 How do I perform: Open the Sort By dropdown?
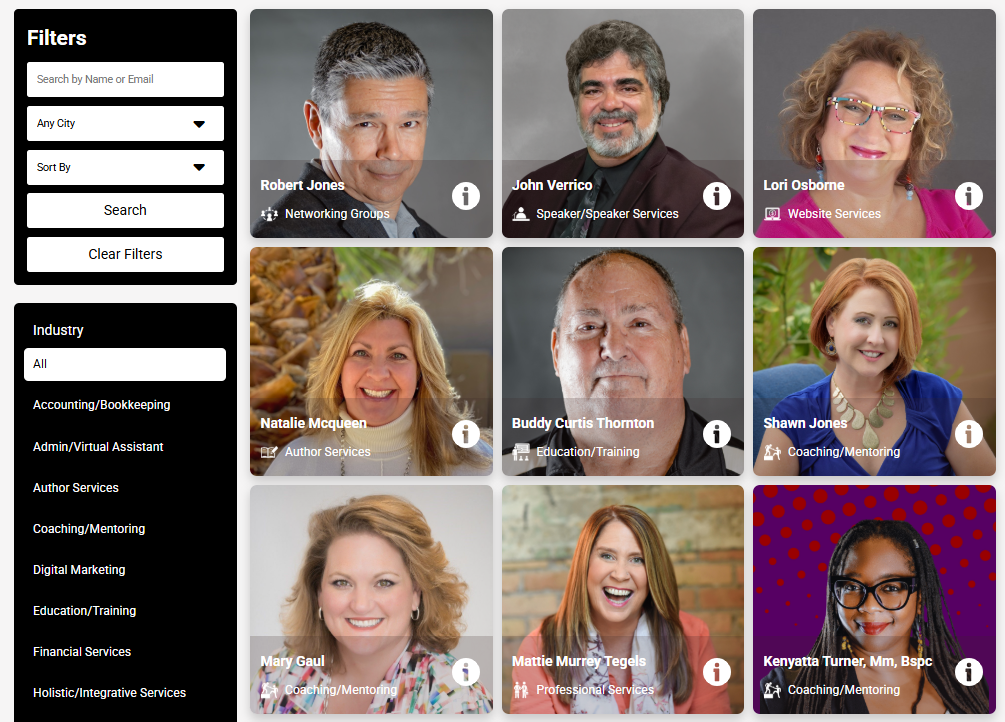126,167
